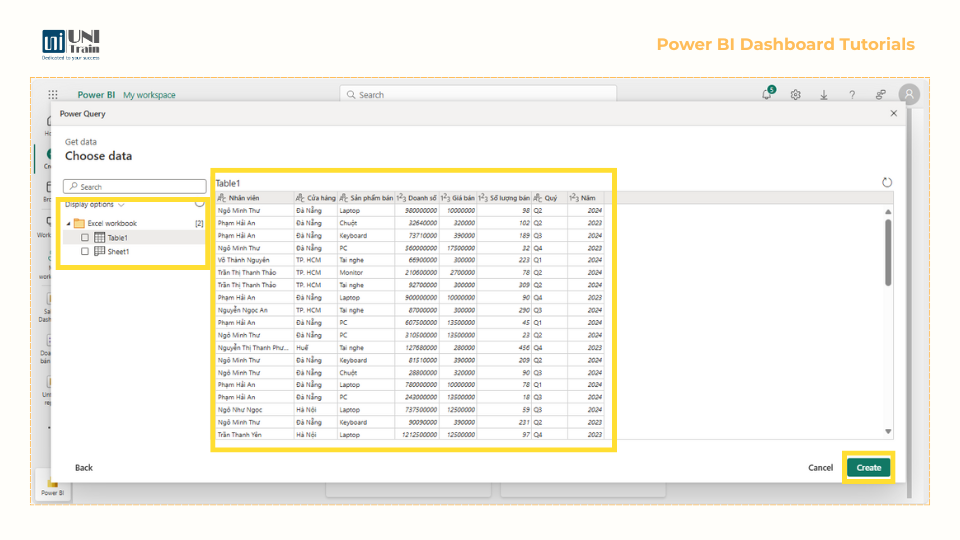960x540 pixels.
Task: Select the Doanh số column header
Action: tap(418, 198)
